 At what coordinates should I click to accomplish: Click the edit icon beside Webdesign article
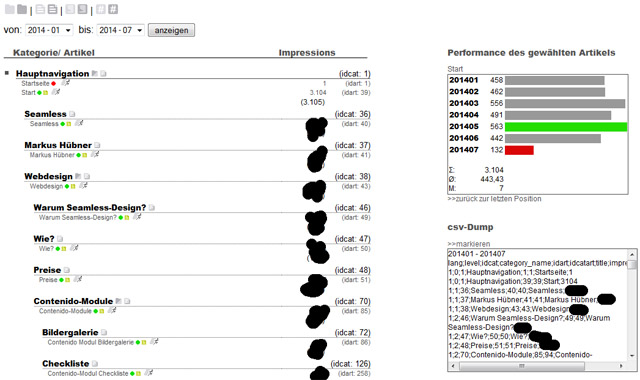click(x=83, y=186)
